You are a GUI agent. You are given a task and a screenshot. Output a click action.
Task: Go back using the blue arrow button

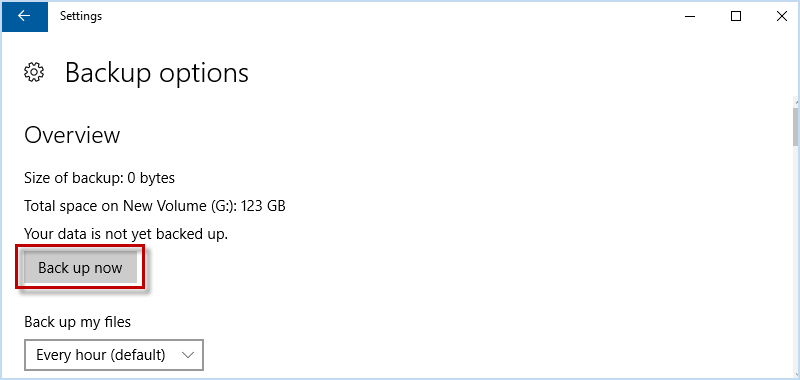24,16
